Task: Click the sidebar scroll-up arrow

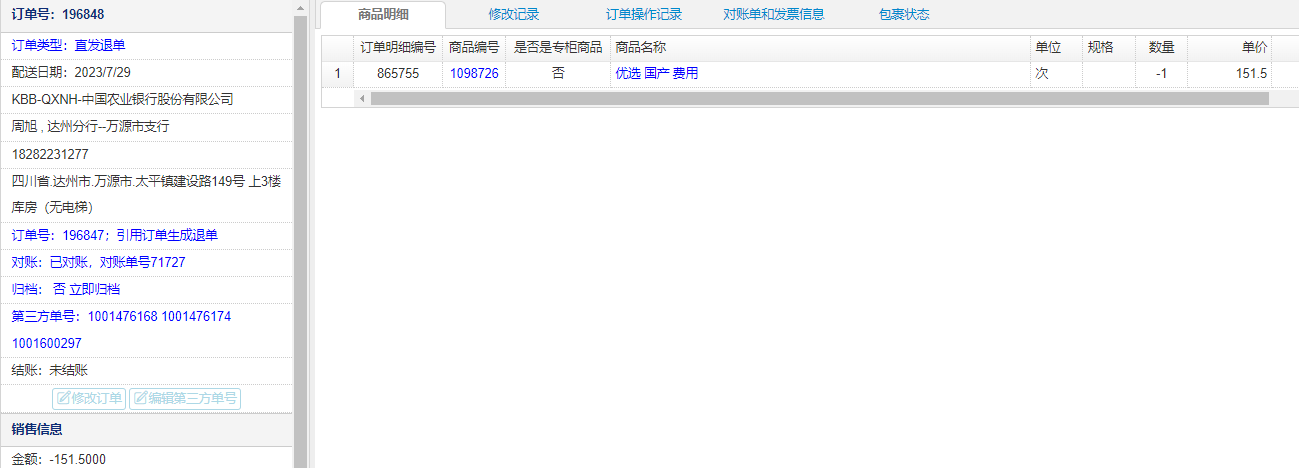Action: click(300, 7)
